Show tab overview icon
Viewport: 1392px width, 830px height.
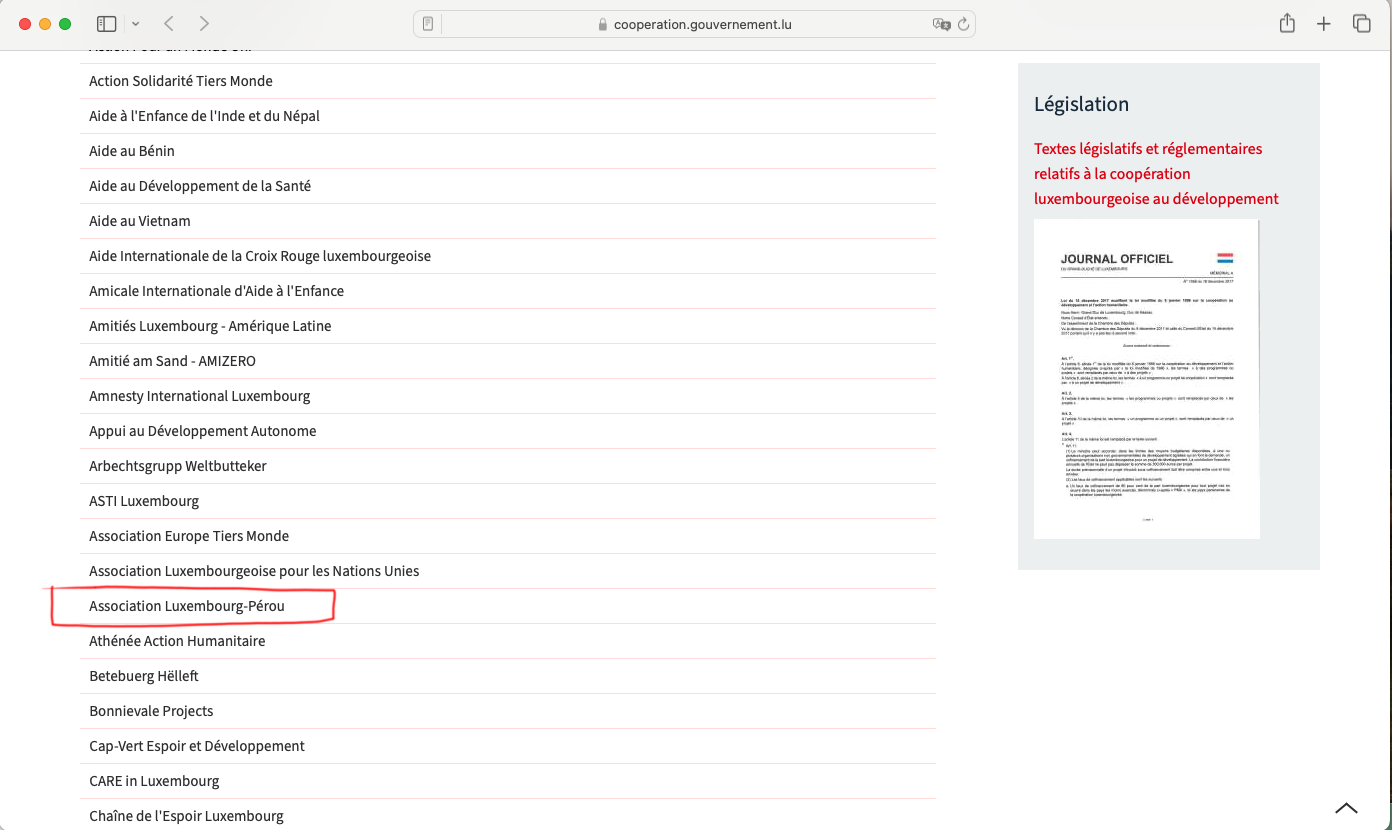1361,23
